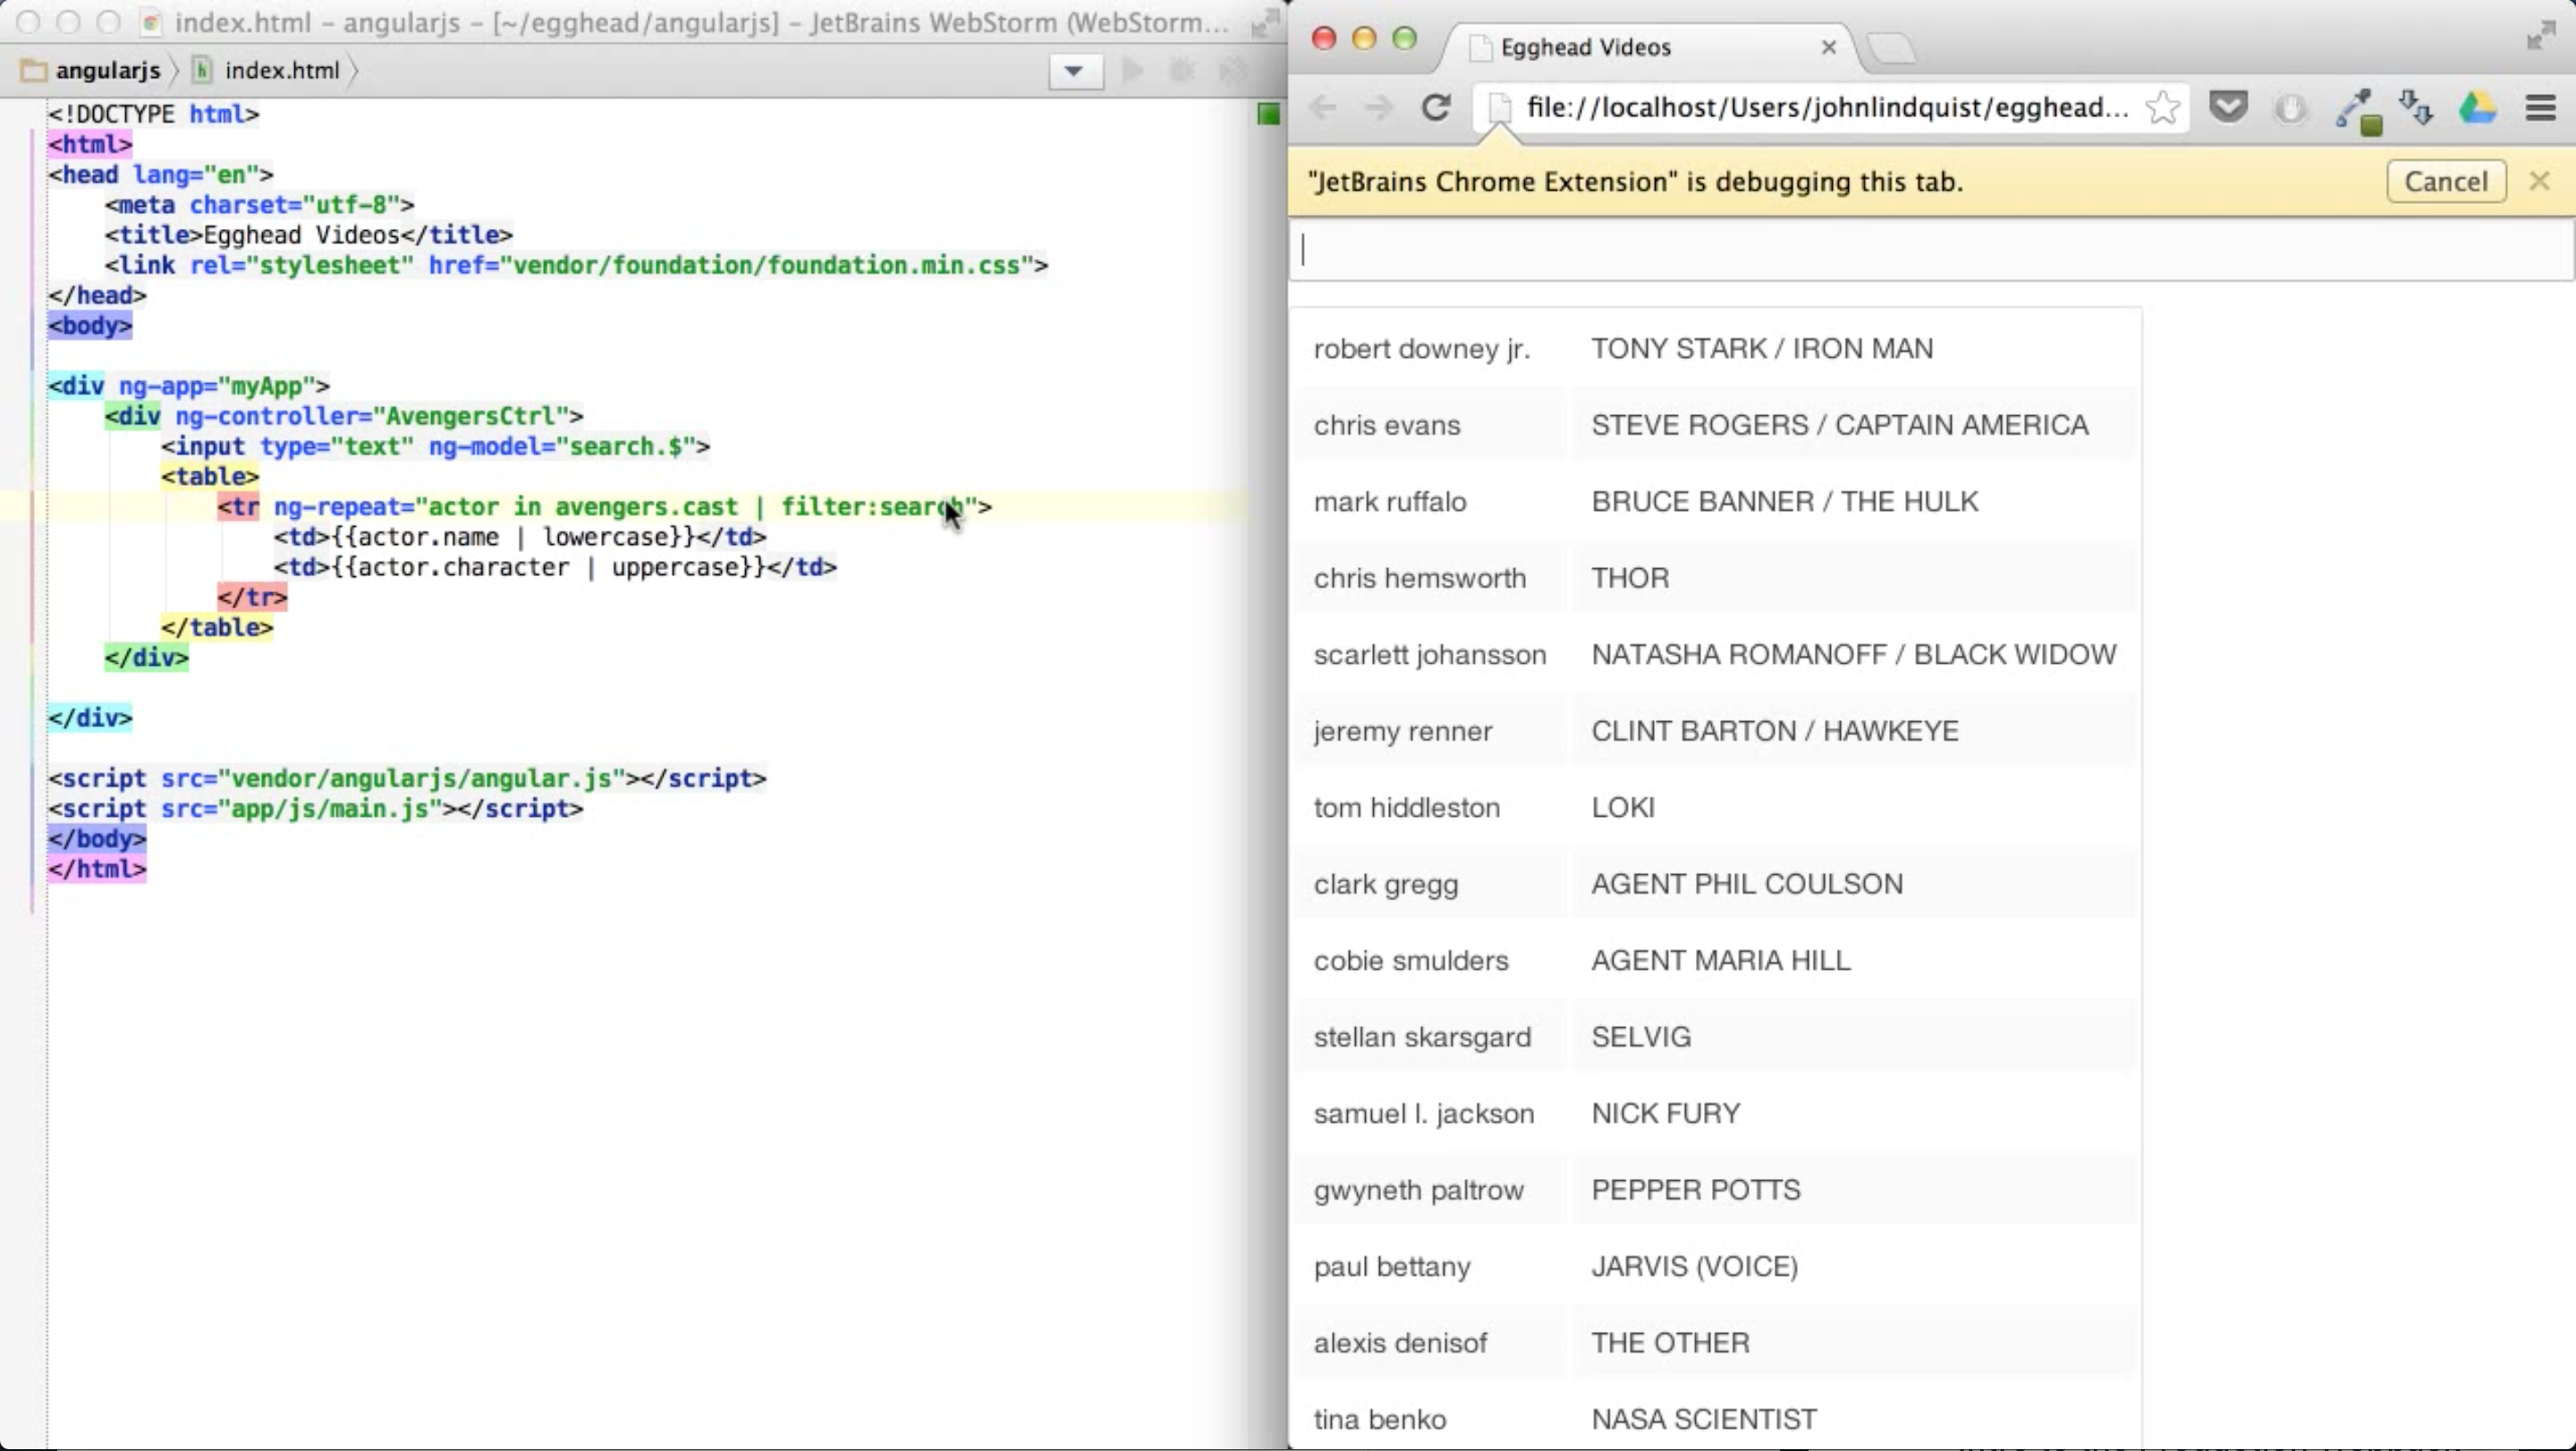Go back in browser history
The height and width of the screenshot is (1451, 2576).
pos(1323,107)
